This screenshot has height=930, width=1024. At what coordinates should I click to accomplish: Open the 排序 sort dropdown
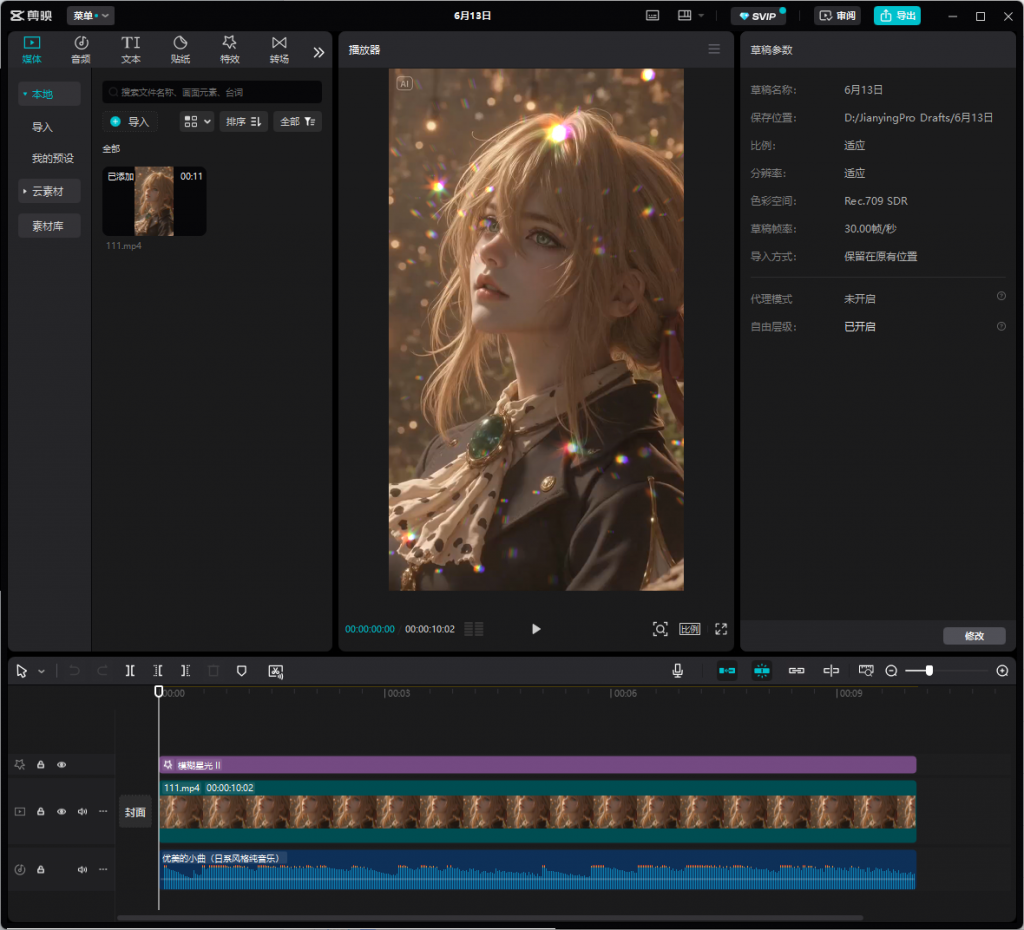243,121
